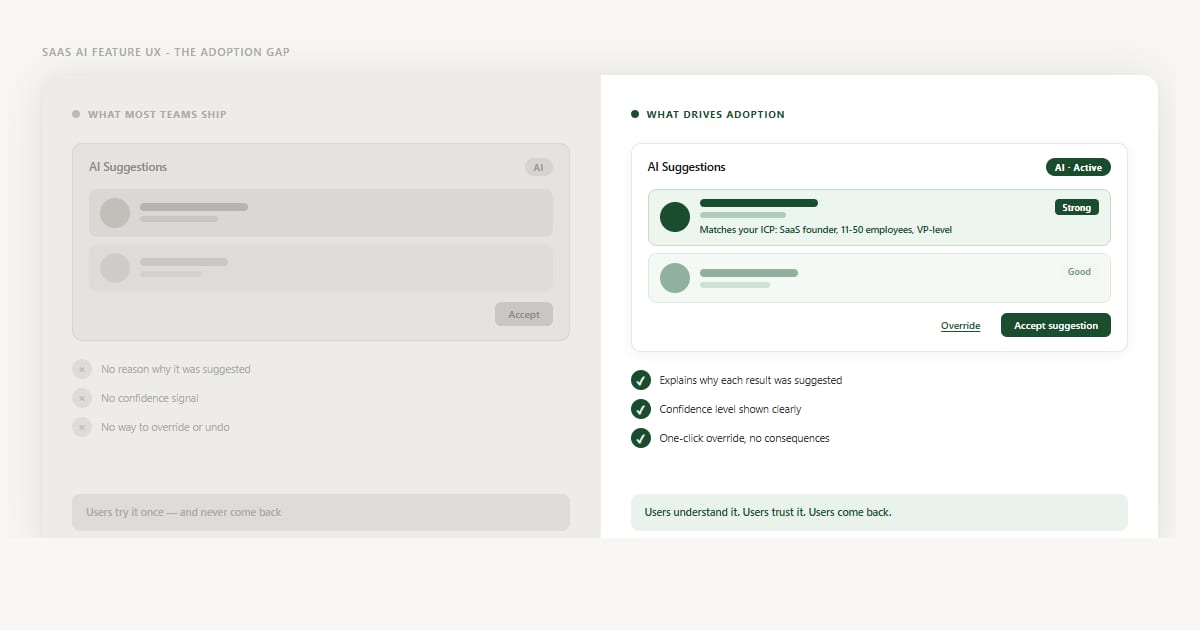Click the avatar of the 'Good' rated suggestion
The width and height of the screenshot is (1200, 630).
674,278
